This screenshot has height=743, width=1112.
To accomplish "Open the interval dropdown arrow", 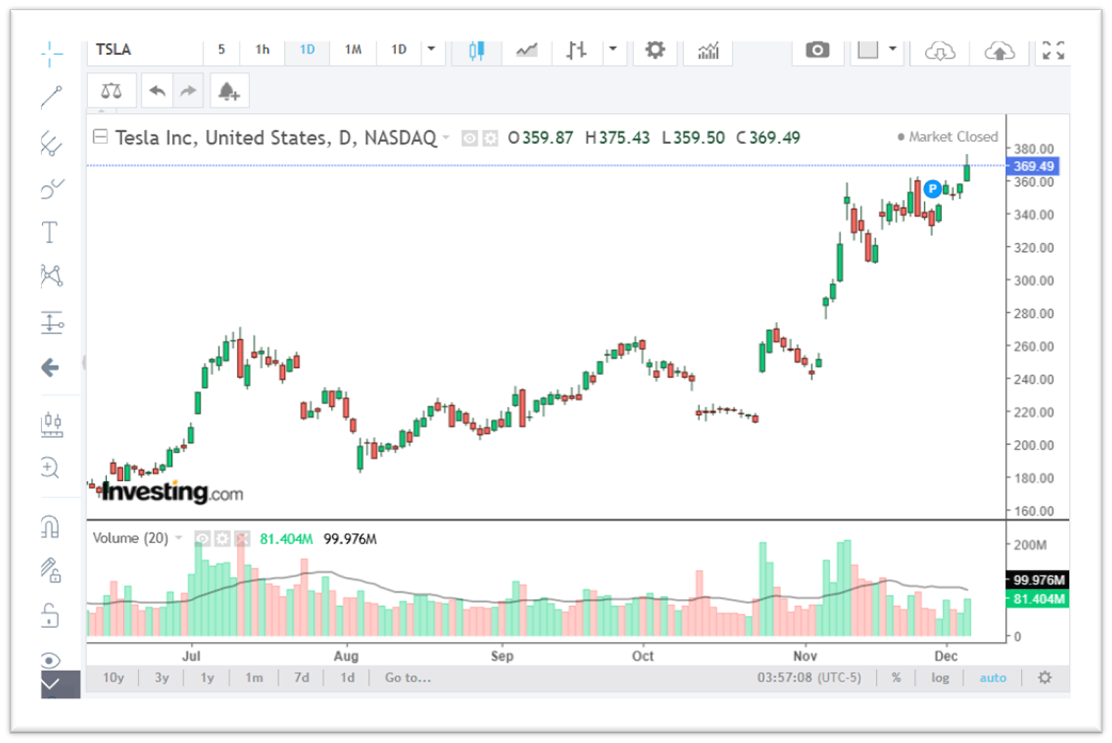I will (431, 50).
